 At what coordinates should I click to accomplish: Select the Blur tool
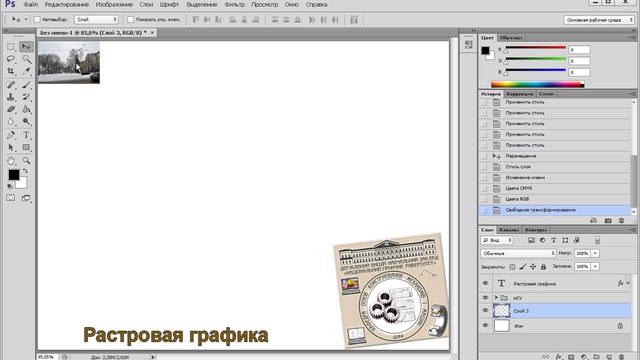click(x=11, y=122)
